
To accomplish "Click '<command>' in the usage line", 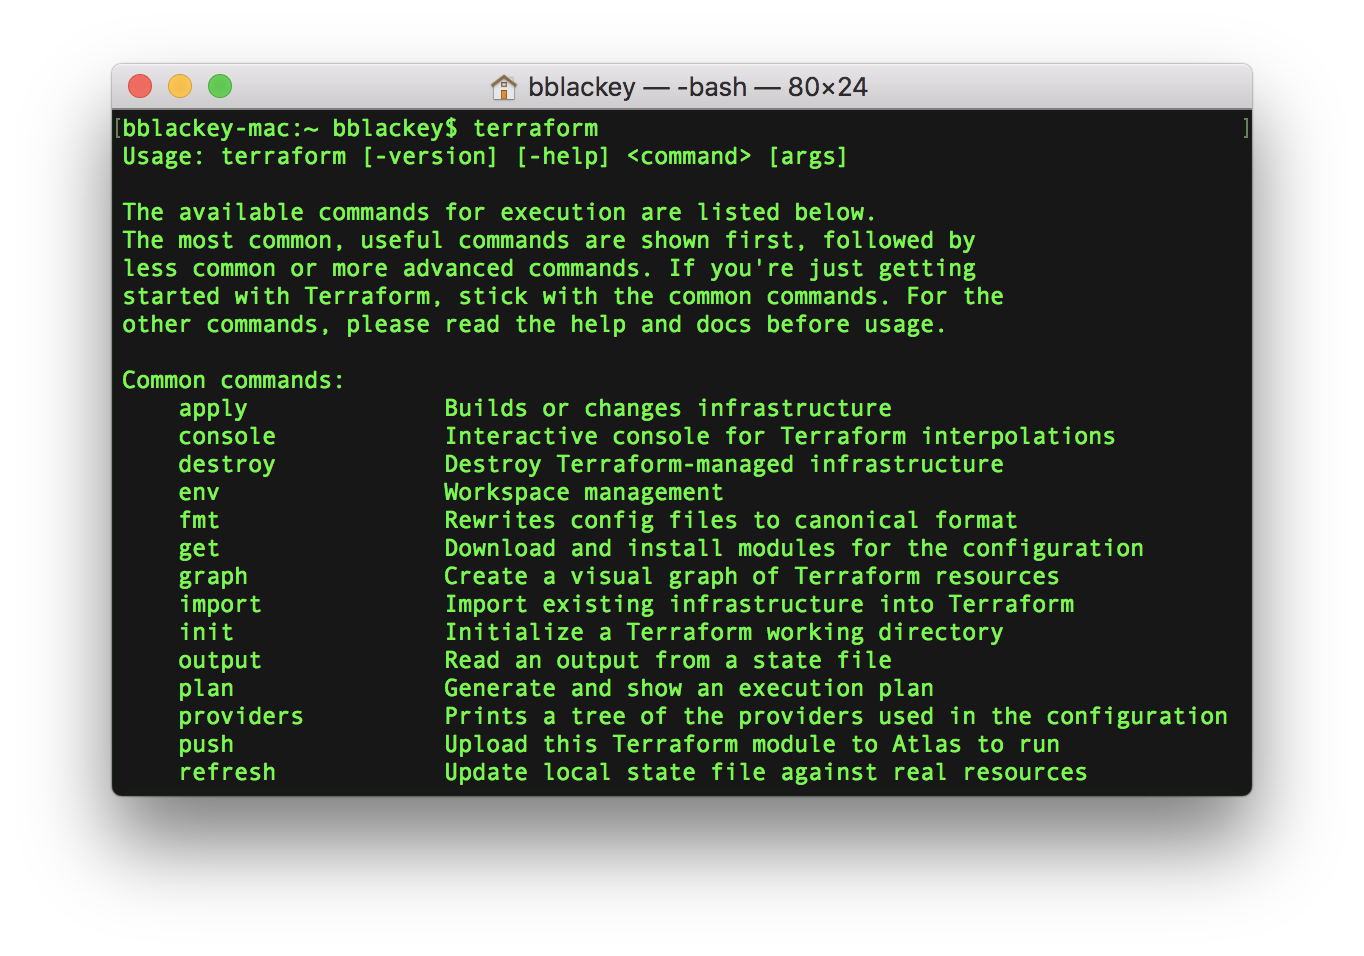I will [x=688, y=156].
